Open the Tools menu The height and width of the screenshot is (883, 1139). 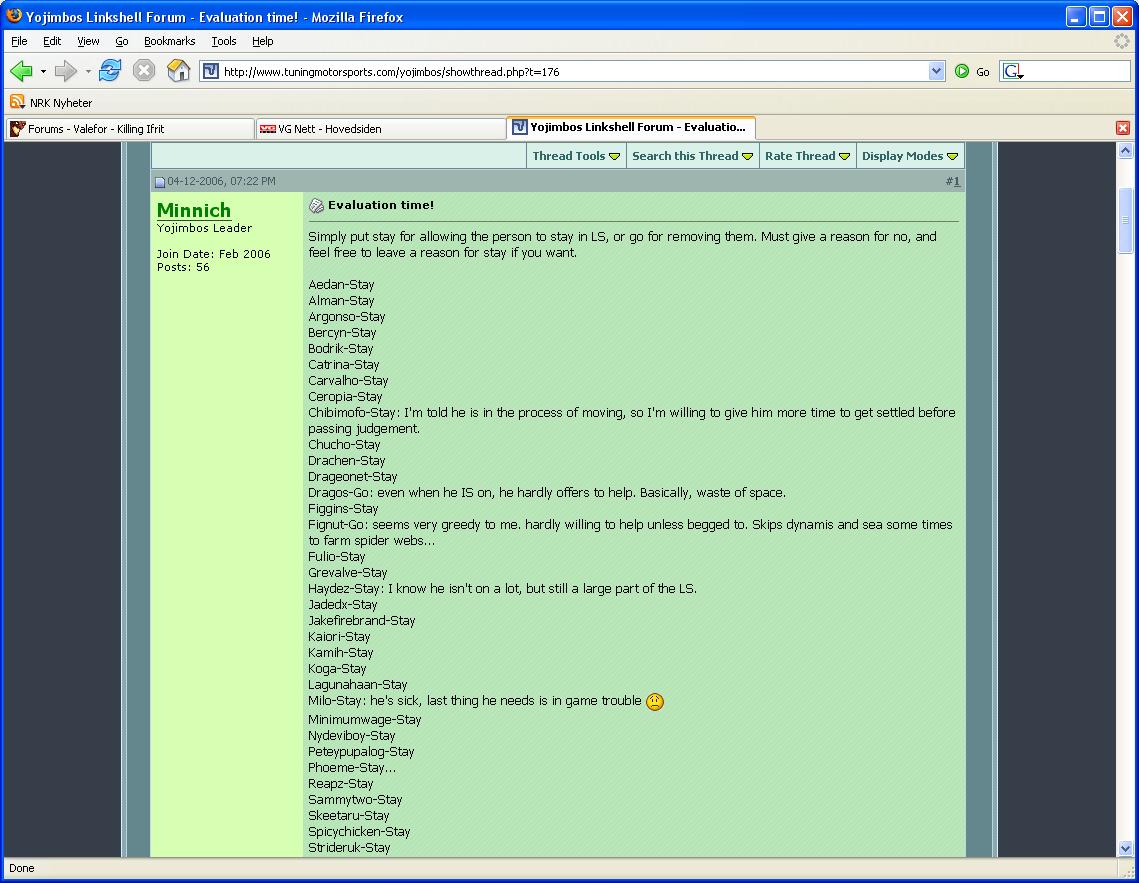click(223, 41)
